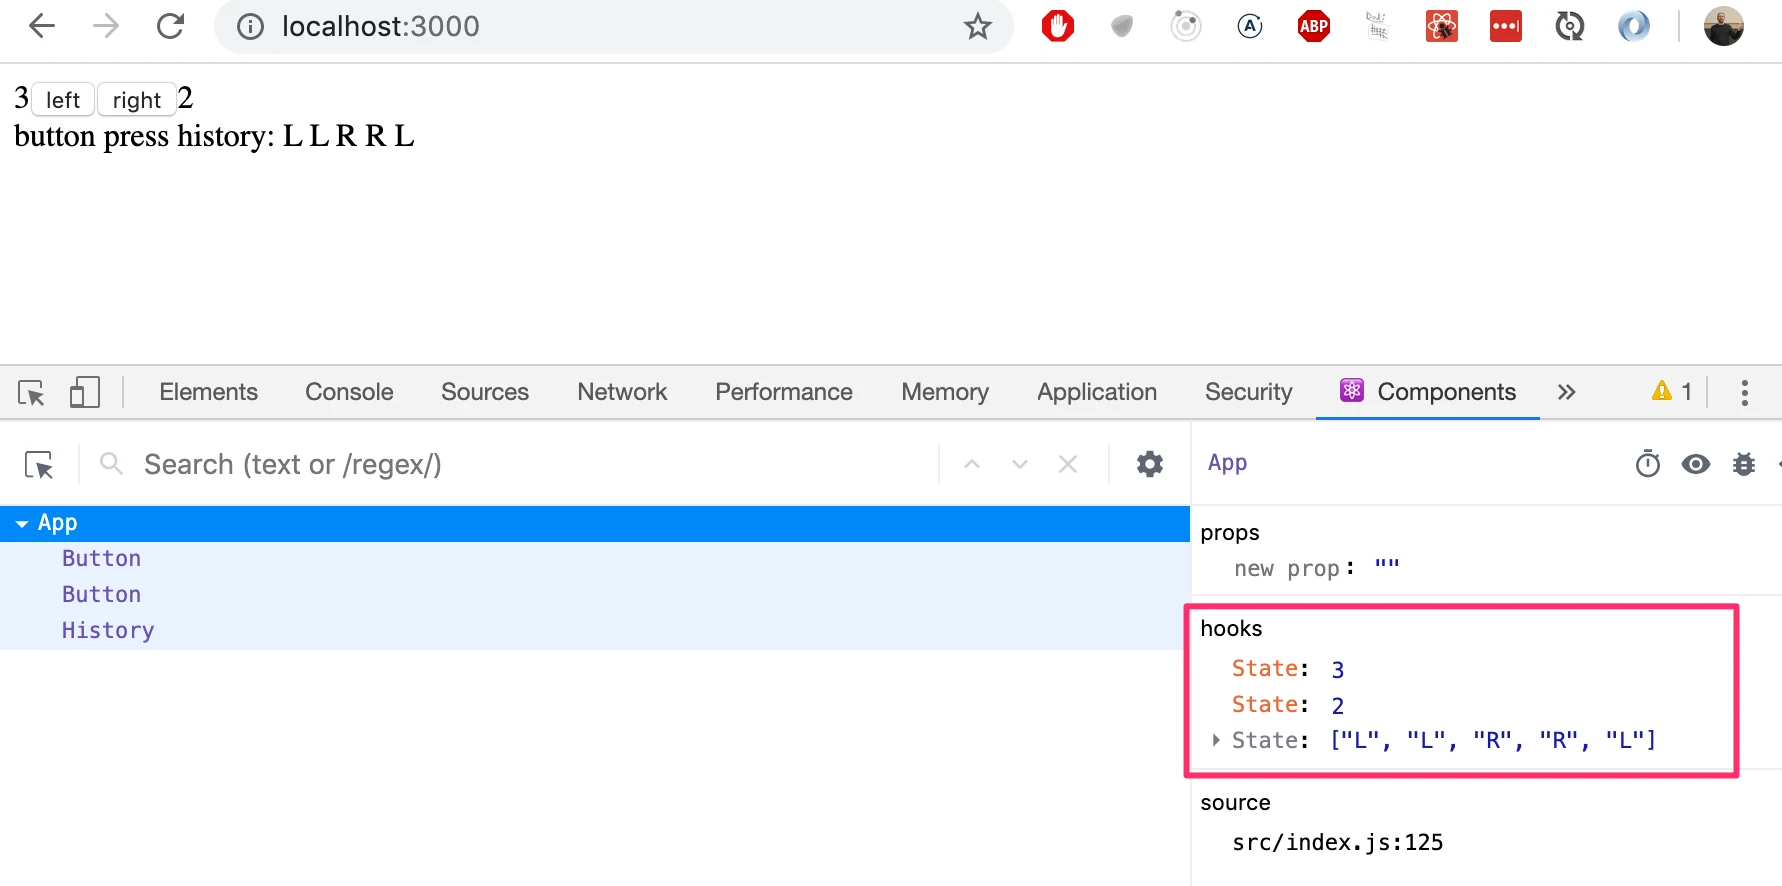This screenshot has height=886, width=1782.
Task: Log App component data with the bug icon
Action: tap(1744, 464)
